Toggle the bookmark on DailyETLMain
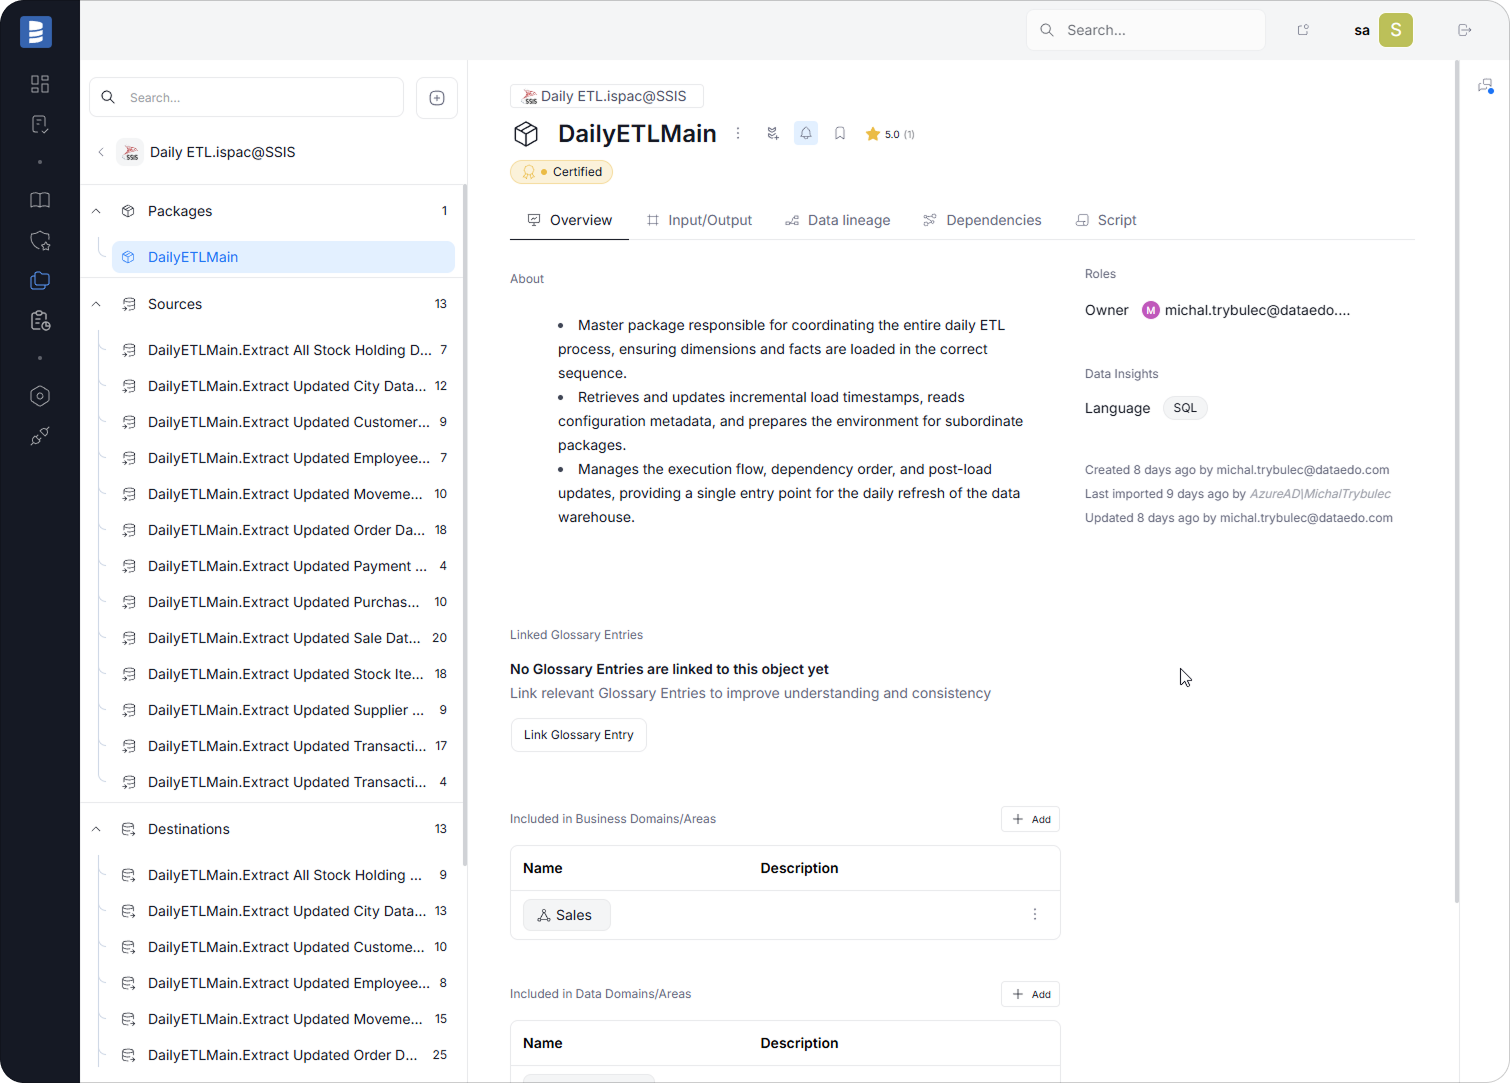This screenshot has height=1083, width=1510. point(839,133)
